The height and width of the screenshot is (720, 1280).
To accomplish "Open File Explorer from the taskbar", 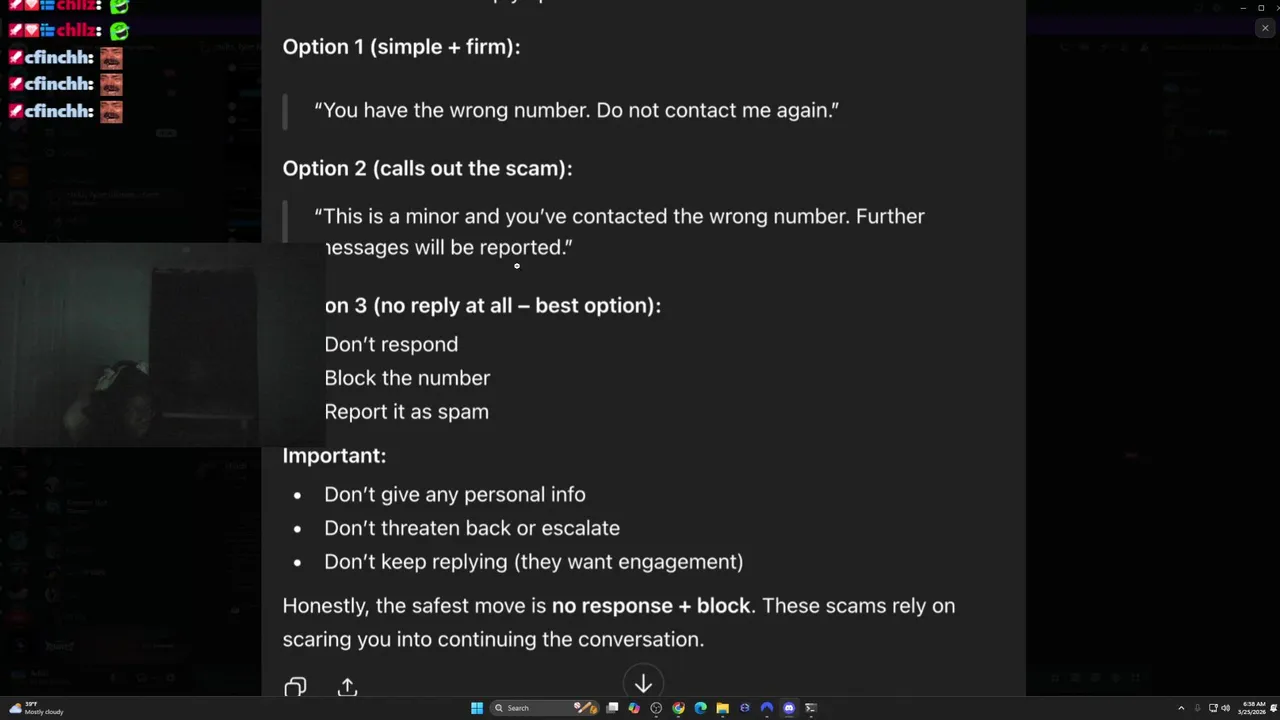I will 722,708.
